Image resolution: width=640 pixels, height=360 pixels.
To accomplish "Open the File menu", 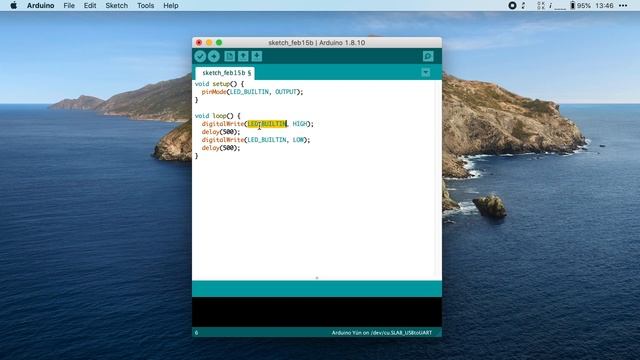I will (69, 6).
